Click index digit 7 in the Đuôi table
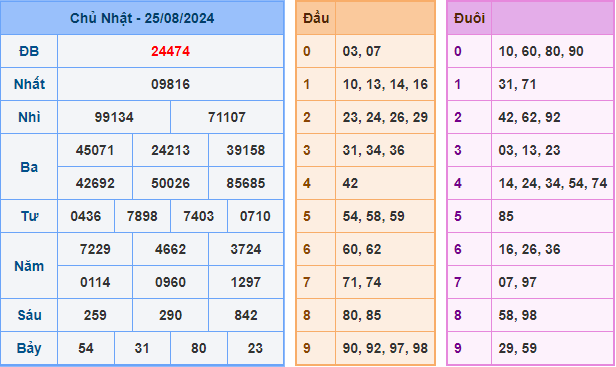616x367 pixels. click(458, 282)
